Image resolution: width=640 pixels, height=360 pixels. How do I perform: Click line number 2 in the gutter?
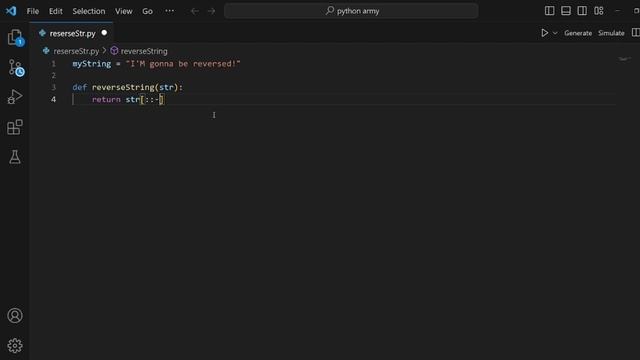pyautogui.click(x=53, y=76)
